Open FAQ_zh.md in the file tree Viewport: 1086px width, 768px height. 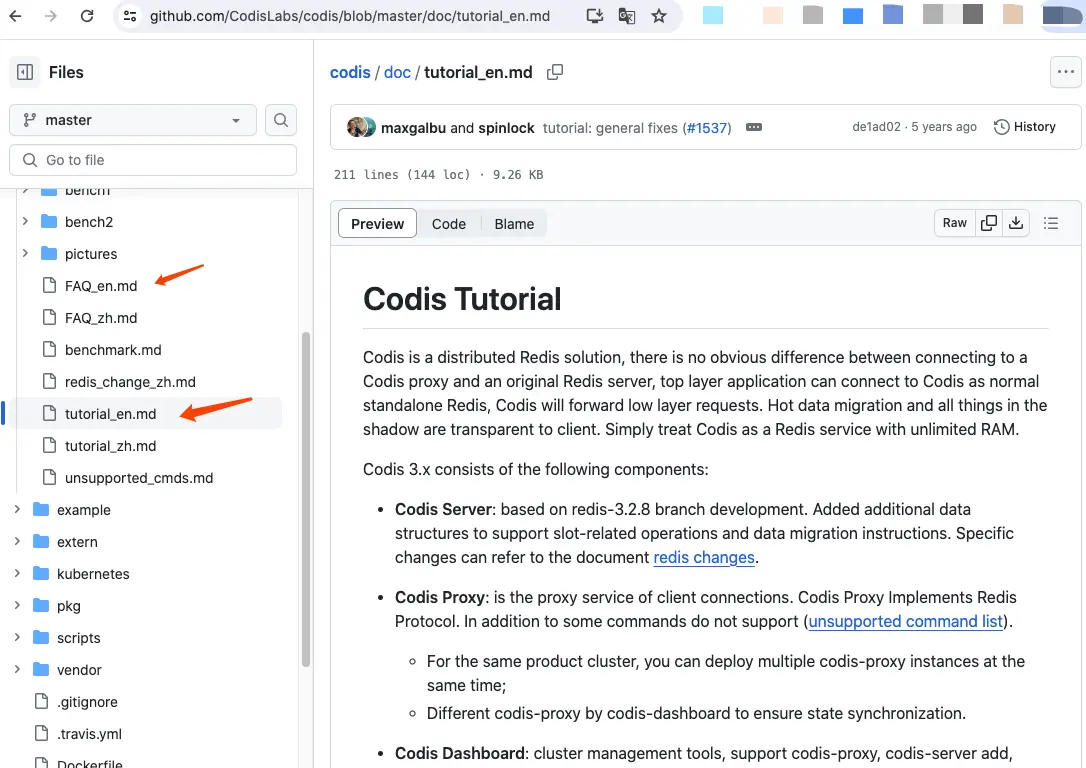click(x=101, y=318)
